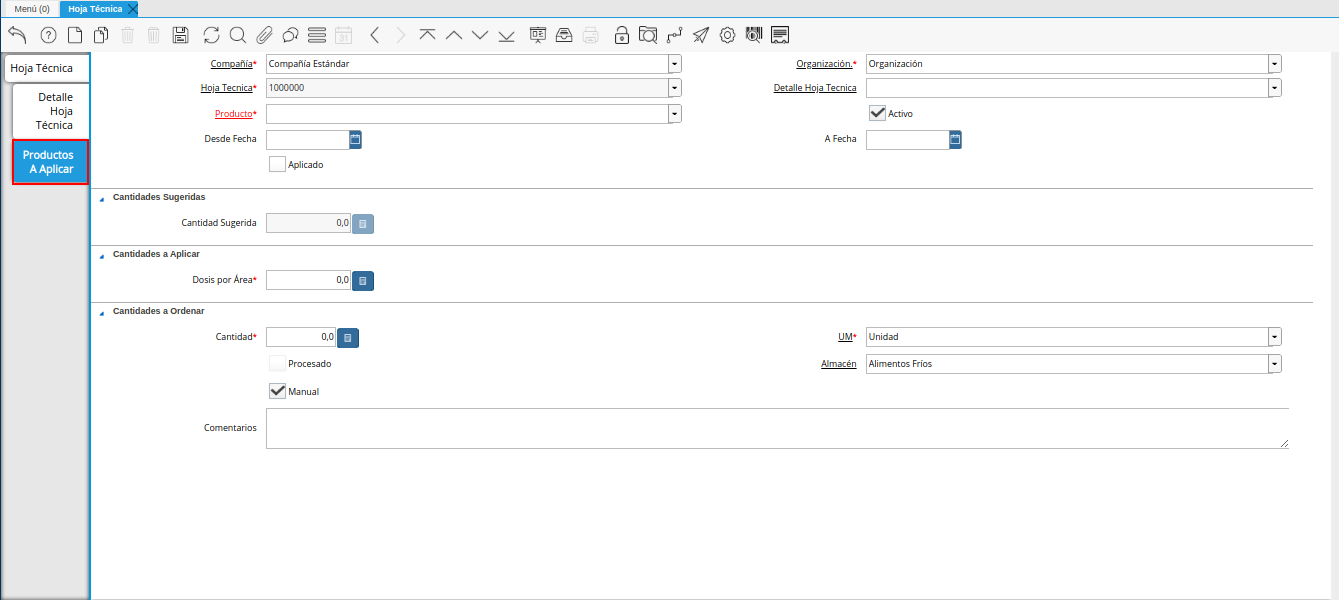Click into the Comentarios text area
This screenshot has width=1339, height=600.
coord(776,428)
